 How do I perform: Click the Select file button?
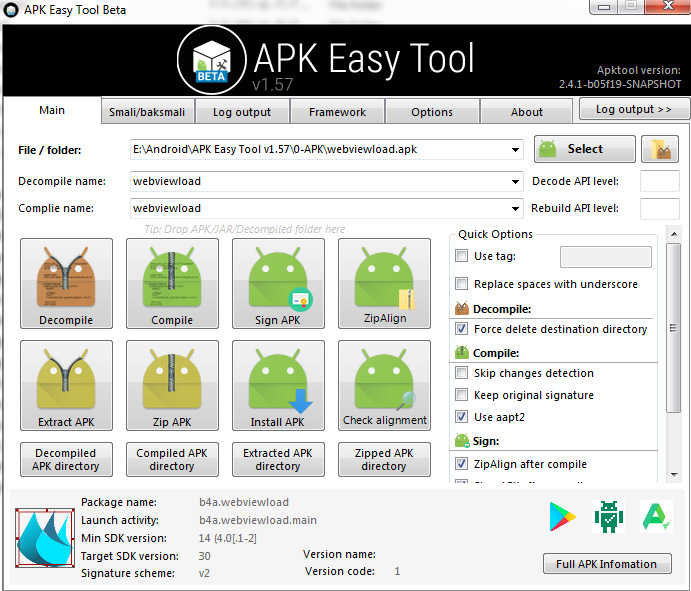585,149
